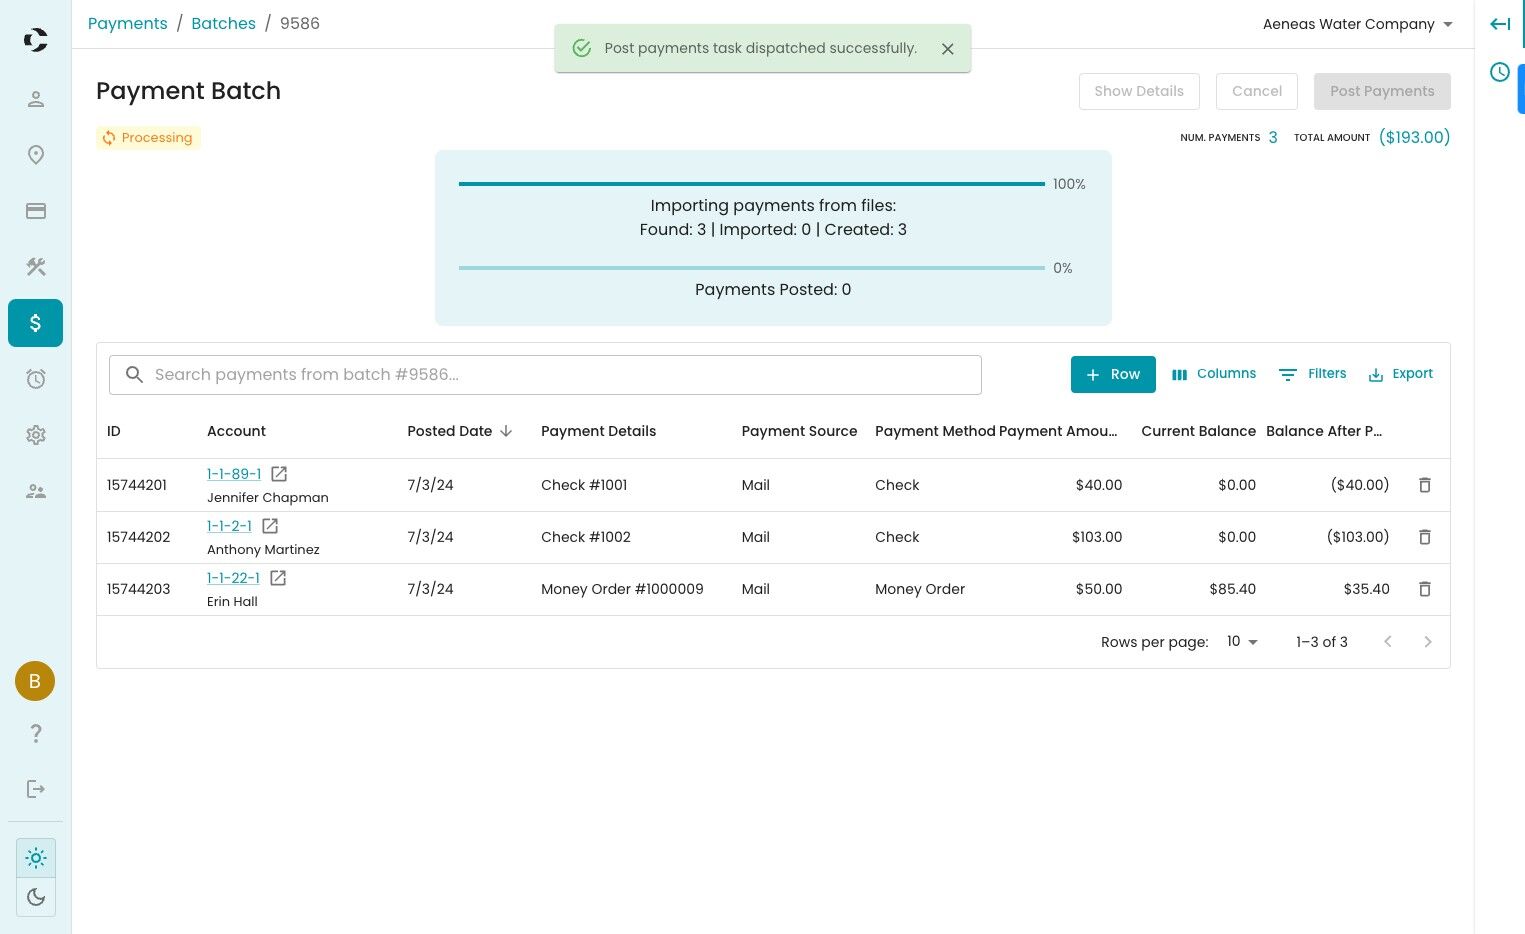Sort by Posted Date arrow icon
The width and height of the screenshot is (1525, 934).
(506, 431)
